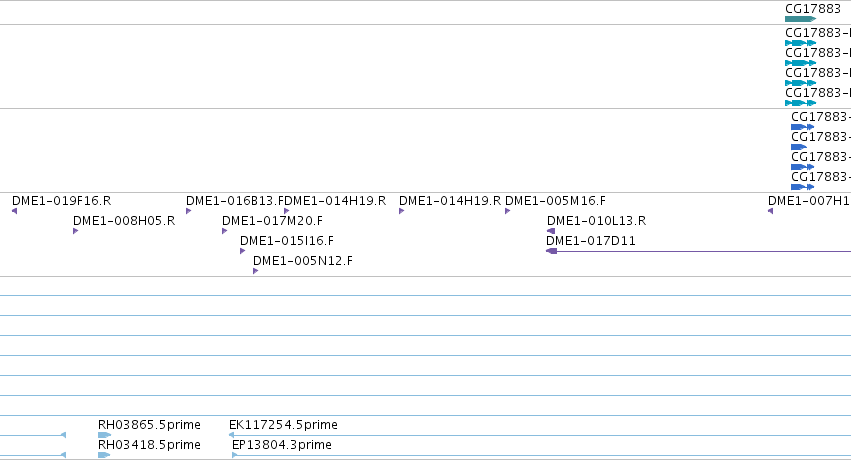Screen dimensions: 851x460
Task: Click the DME1-017D11 label
Action: point(590,241)
